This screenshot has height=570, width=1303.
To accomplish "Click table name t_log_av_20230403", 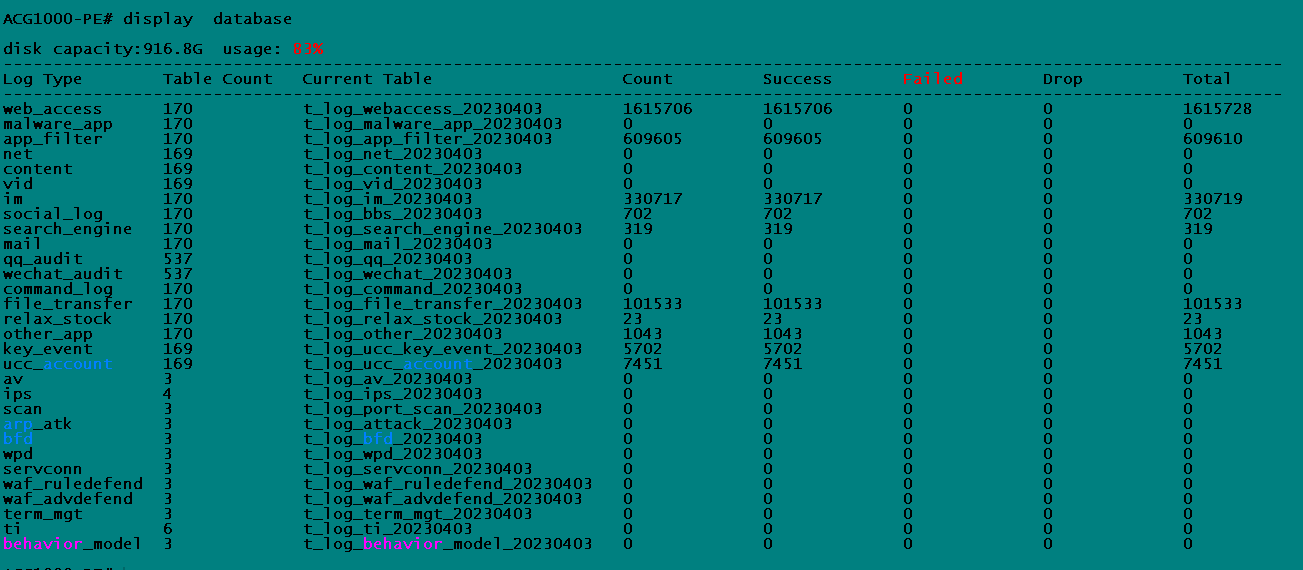I will [x=388, y=379].
